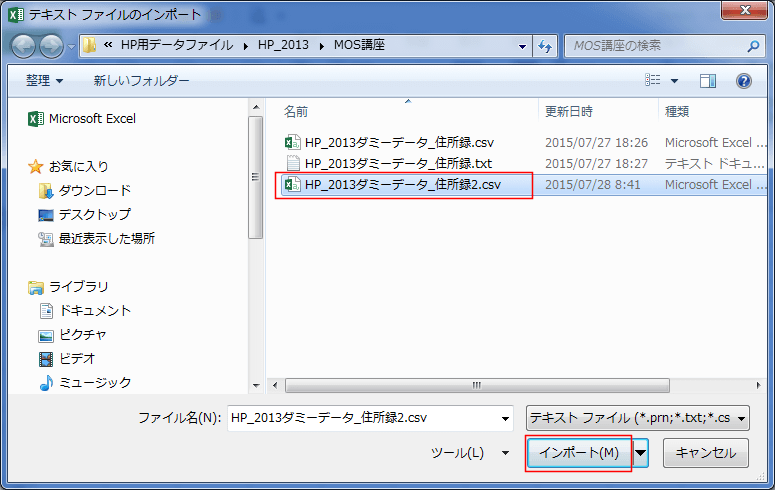Refresh the MOS講座 folder view
775x490 pixels.
545,46
